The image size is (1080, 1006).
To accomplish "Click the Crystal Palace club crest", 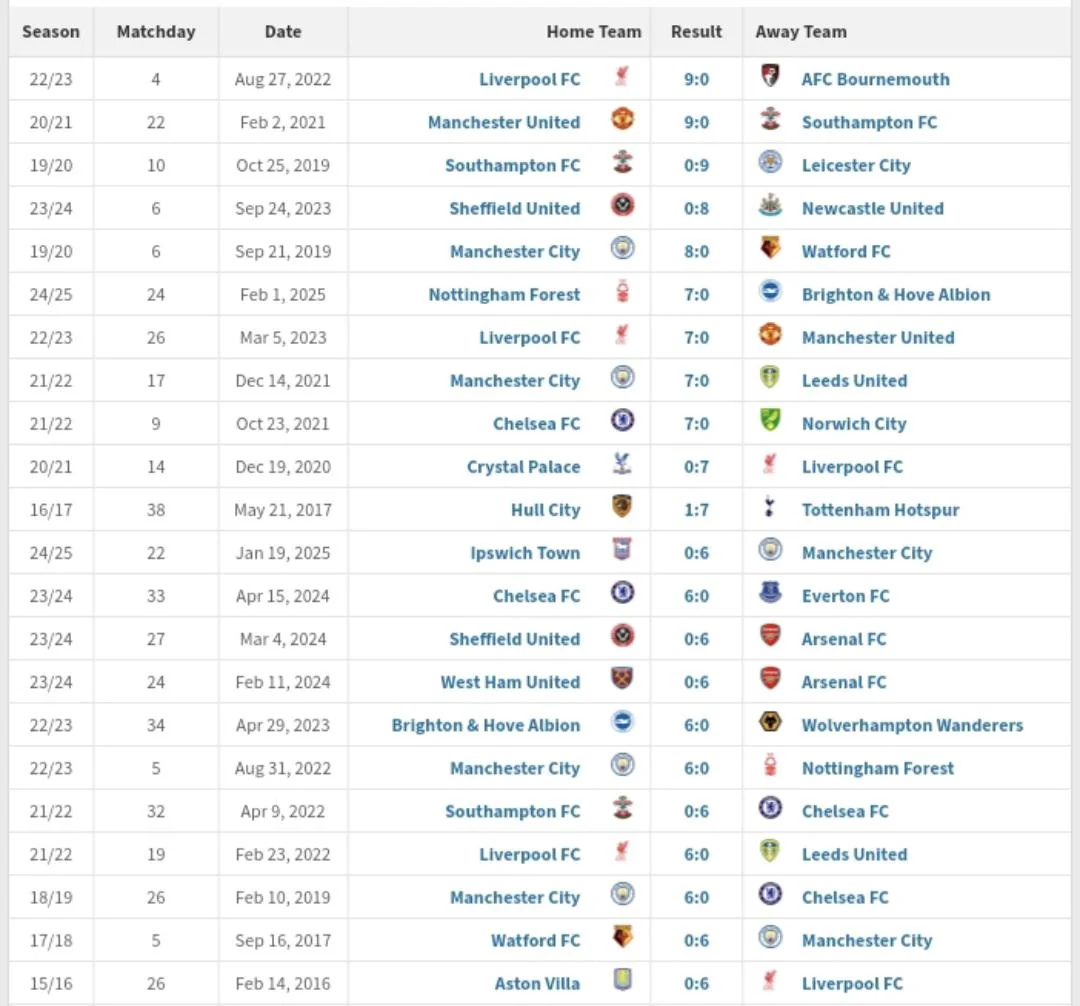I will click(x=622, y=463).
